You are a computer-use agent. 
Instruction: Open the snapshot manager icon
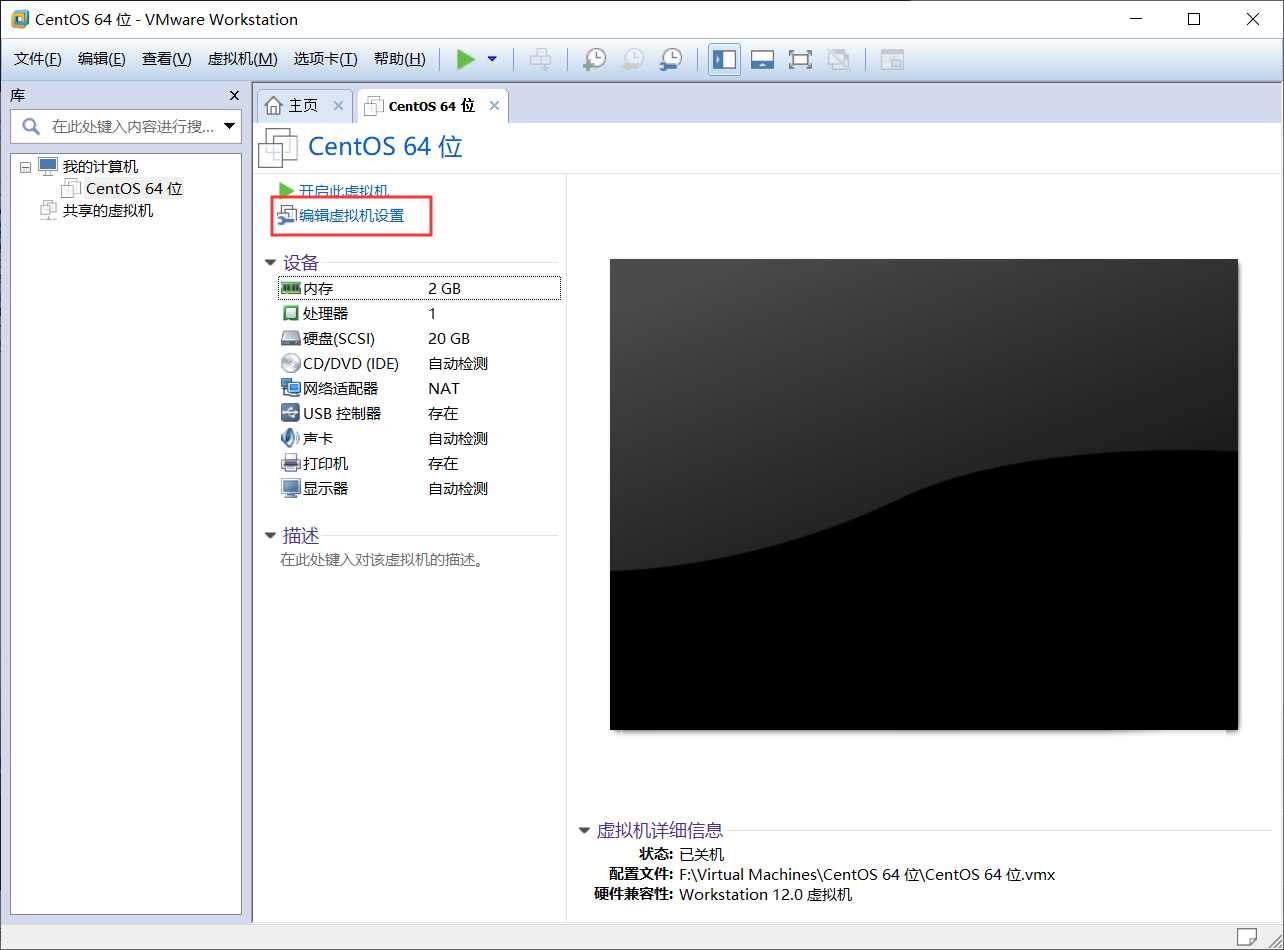coord(671,59)
